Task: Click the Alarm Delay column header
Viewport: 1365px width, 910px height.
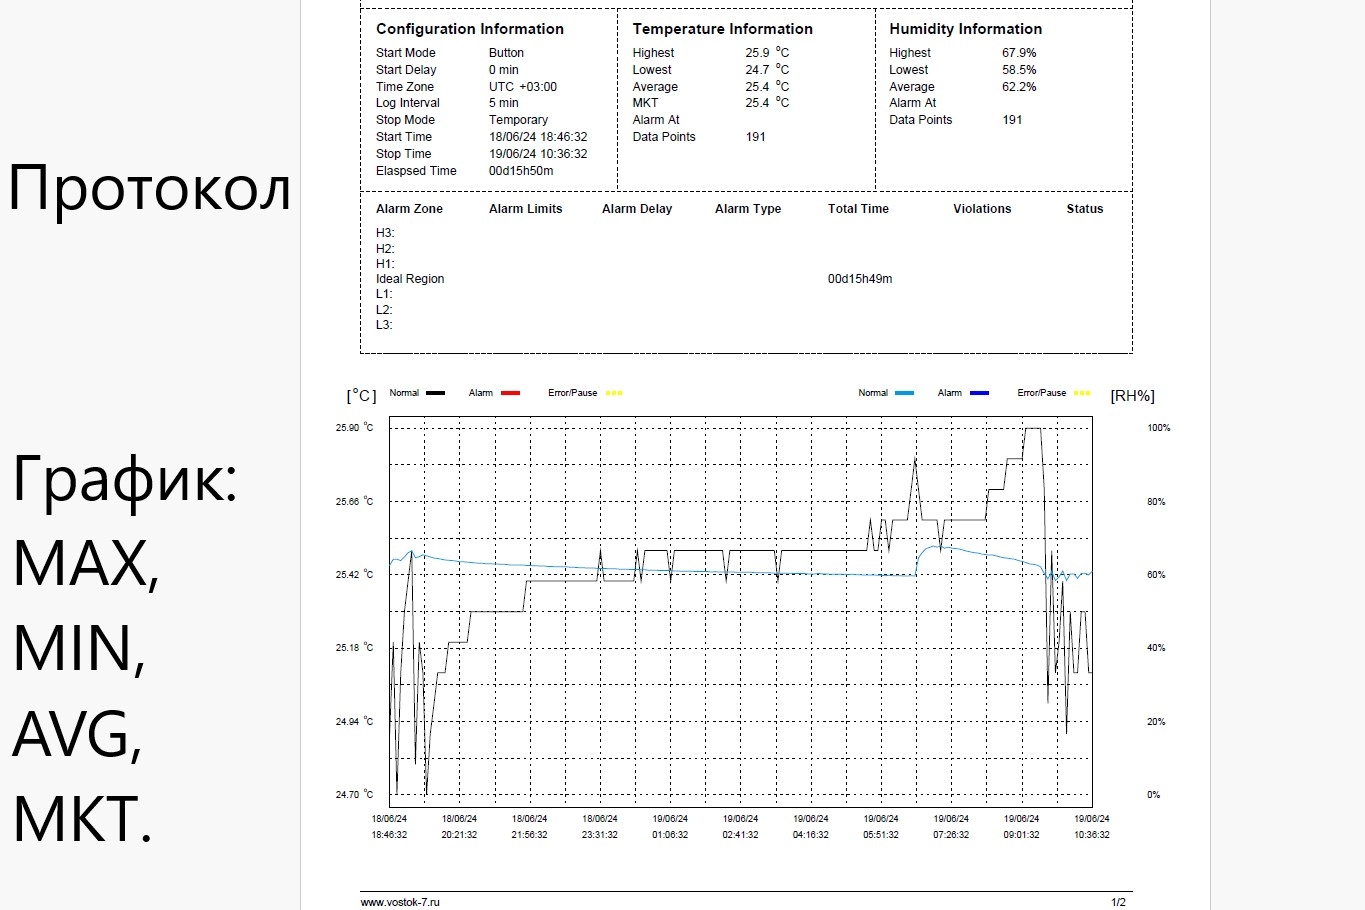Action: pyautogui.click(x=637, y=209)
